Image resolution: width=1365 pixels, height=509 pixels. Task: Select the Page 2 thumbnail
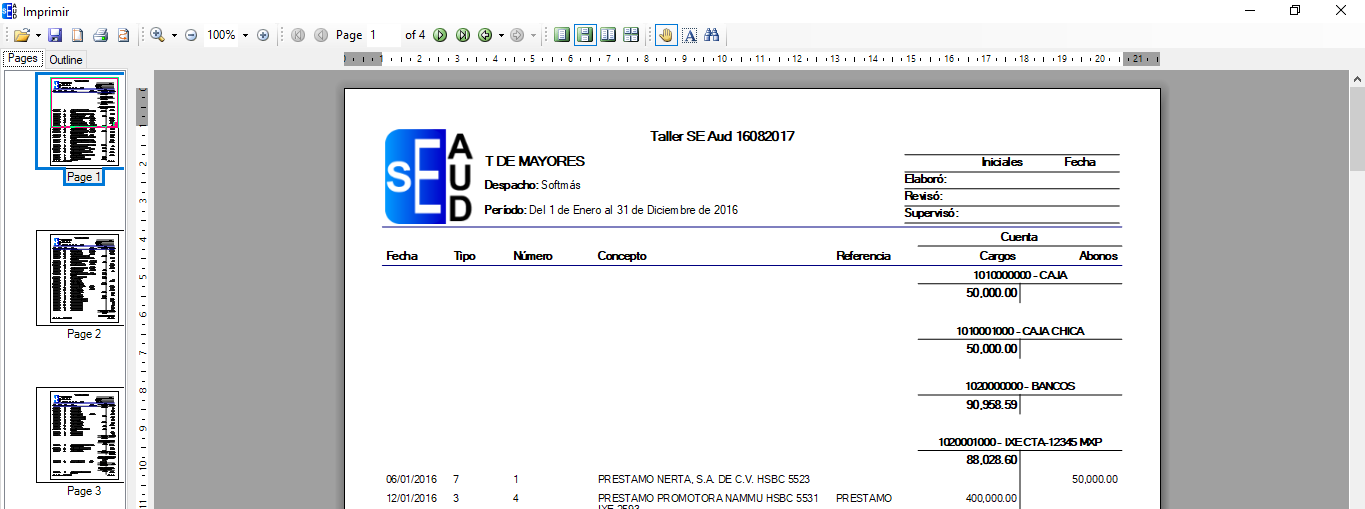click(x=80, y=278)
